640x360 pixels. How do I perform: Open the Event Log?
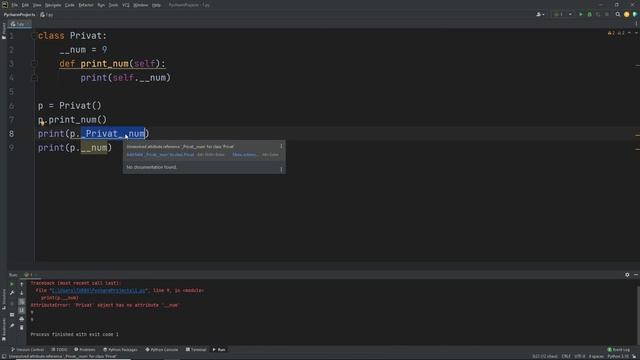point(619,350)
